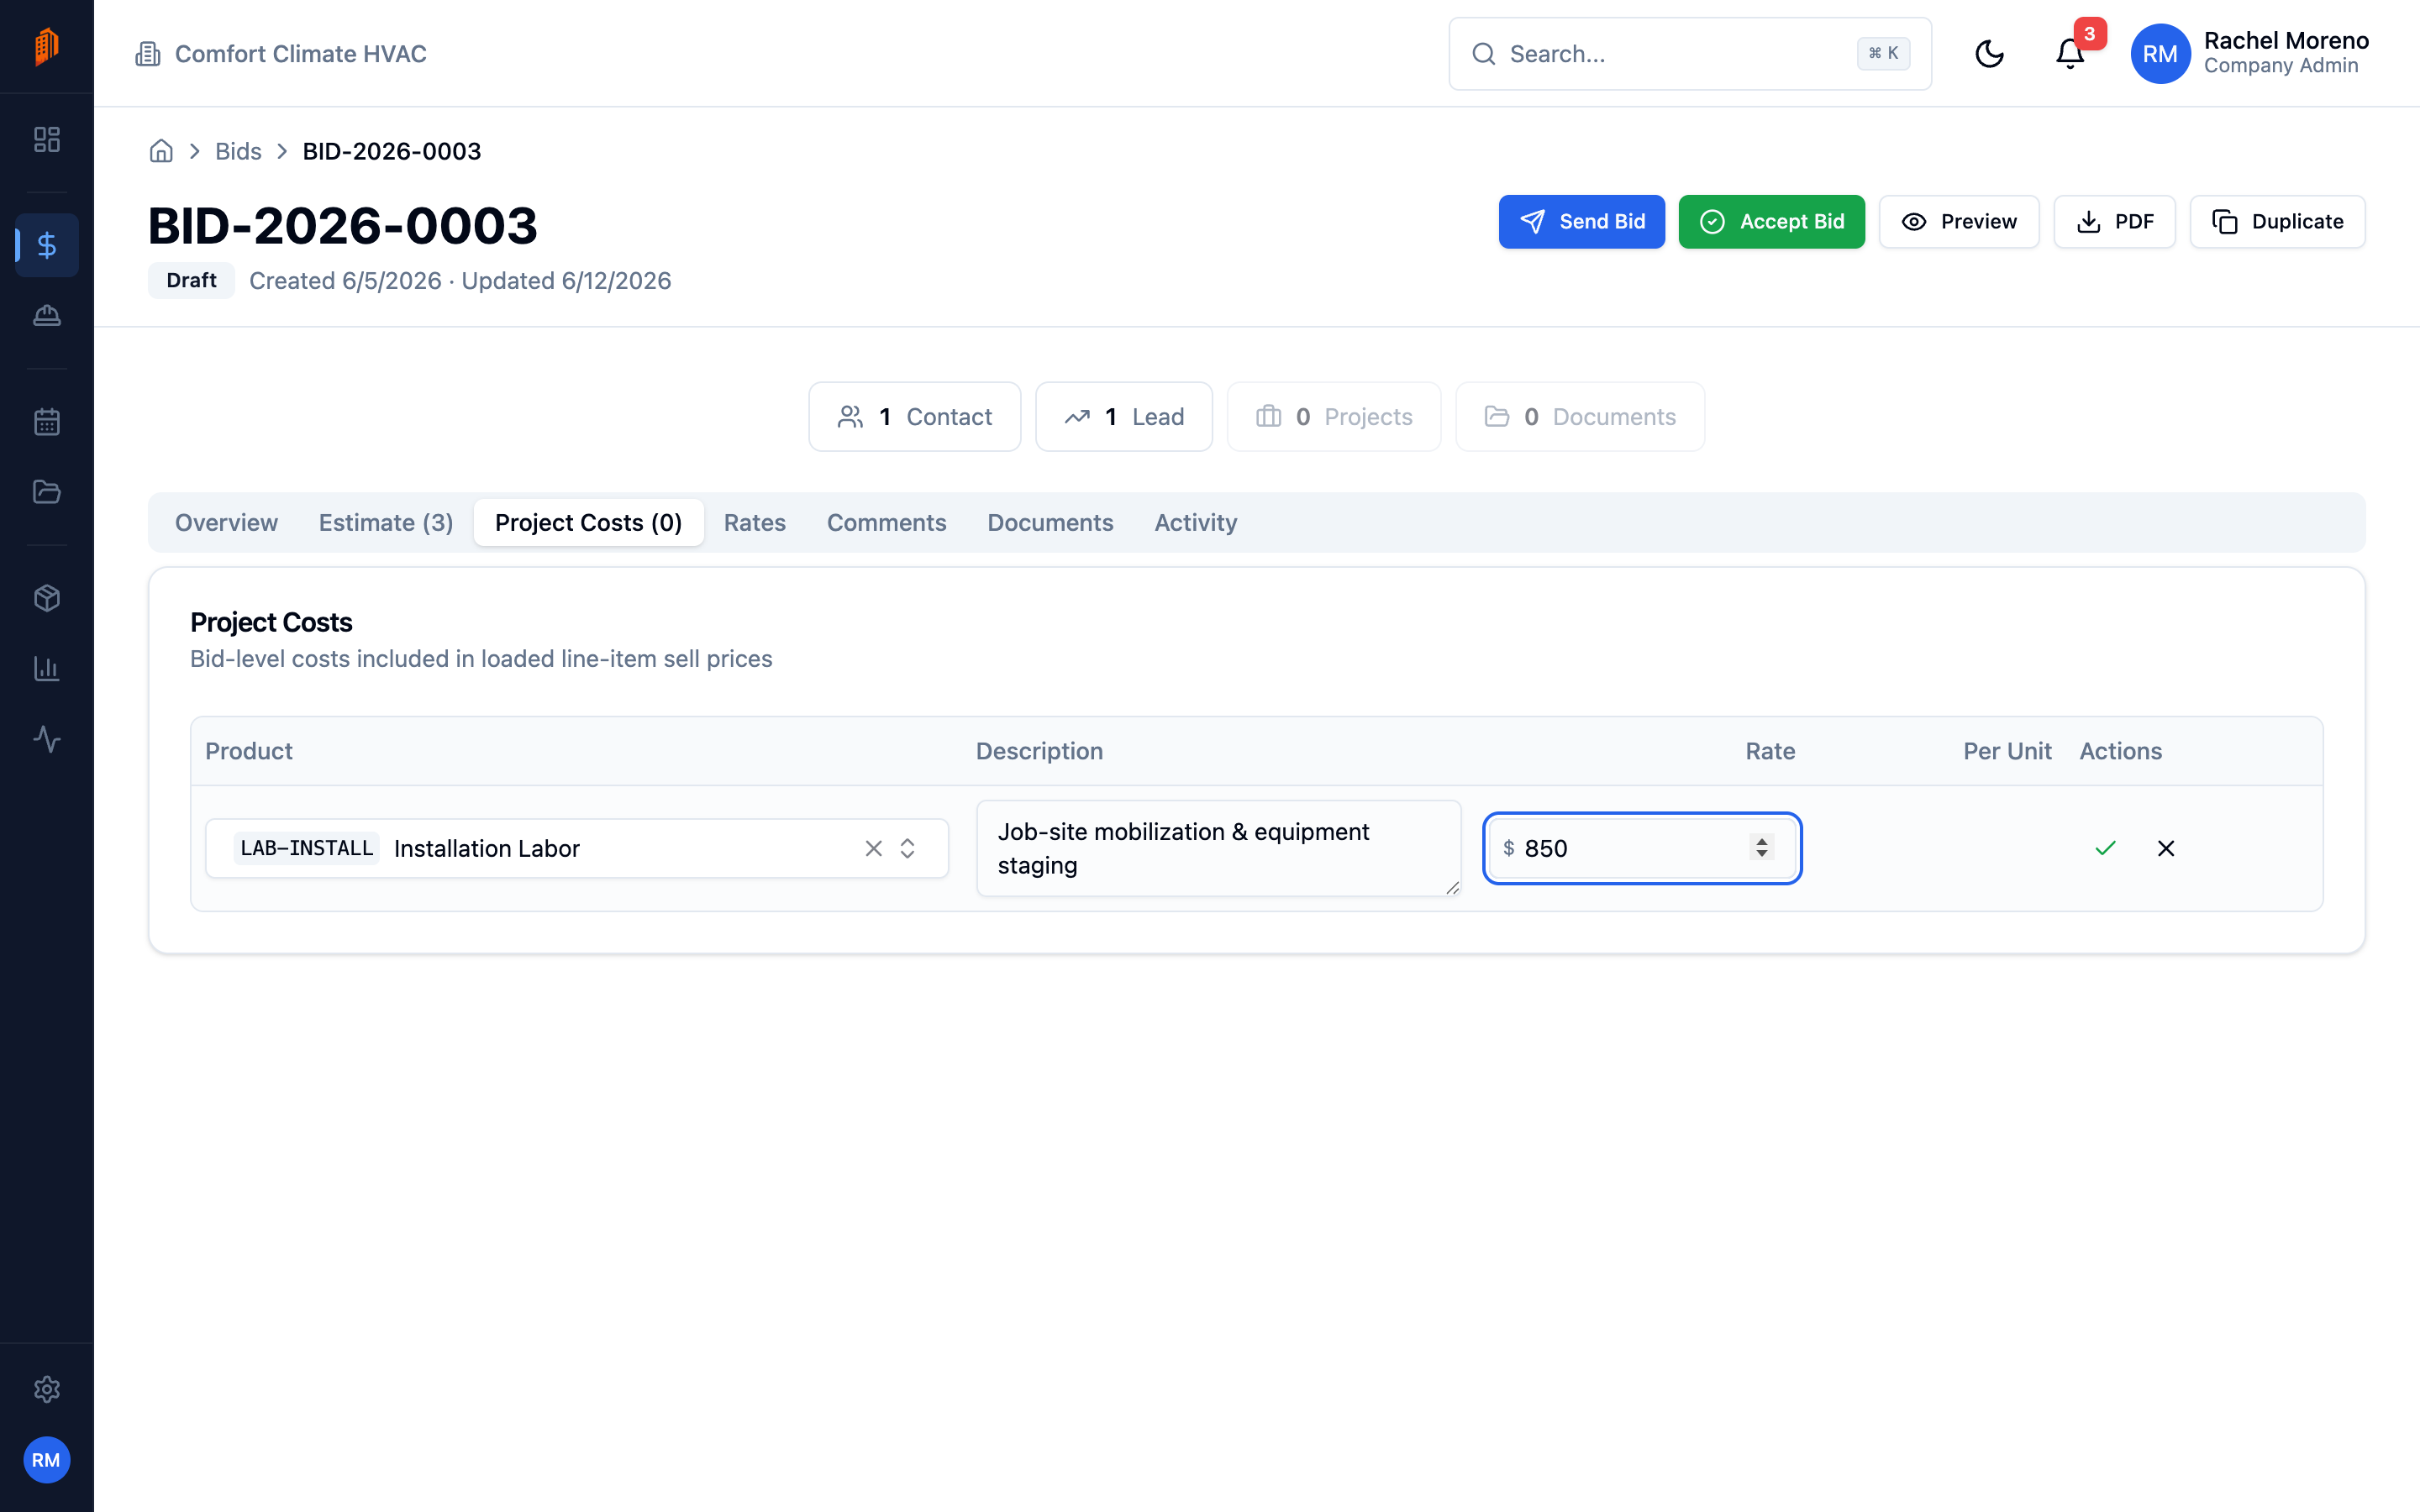Click the RM avatar at sidebar bottom
Image resolution: width=2420 pixels, height=1512 pixels.
pos(47,1460)
